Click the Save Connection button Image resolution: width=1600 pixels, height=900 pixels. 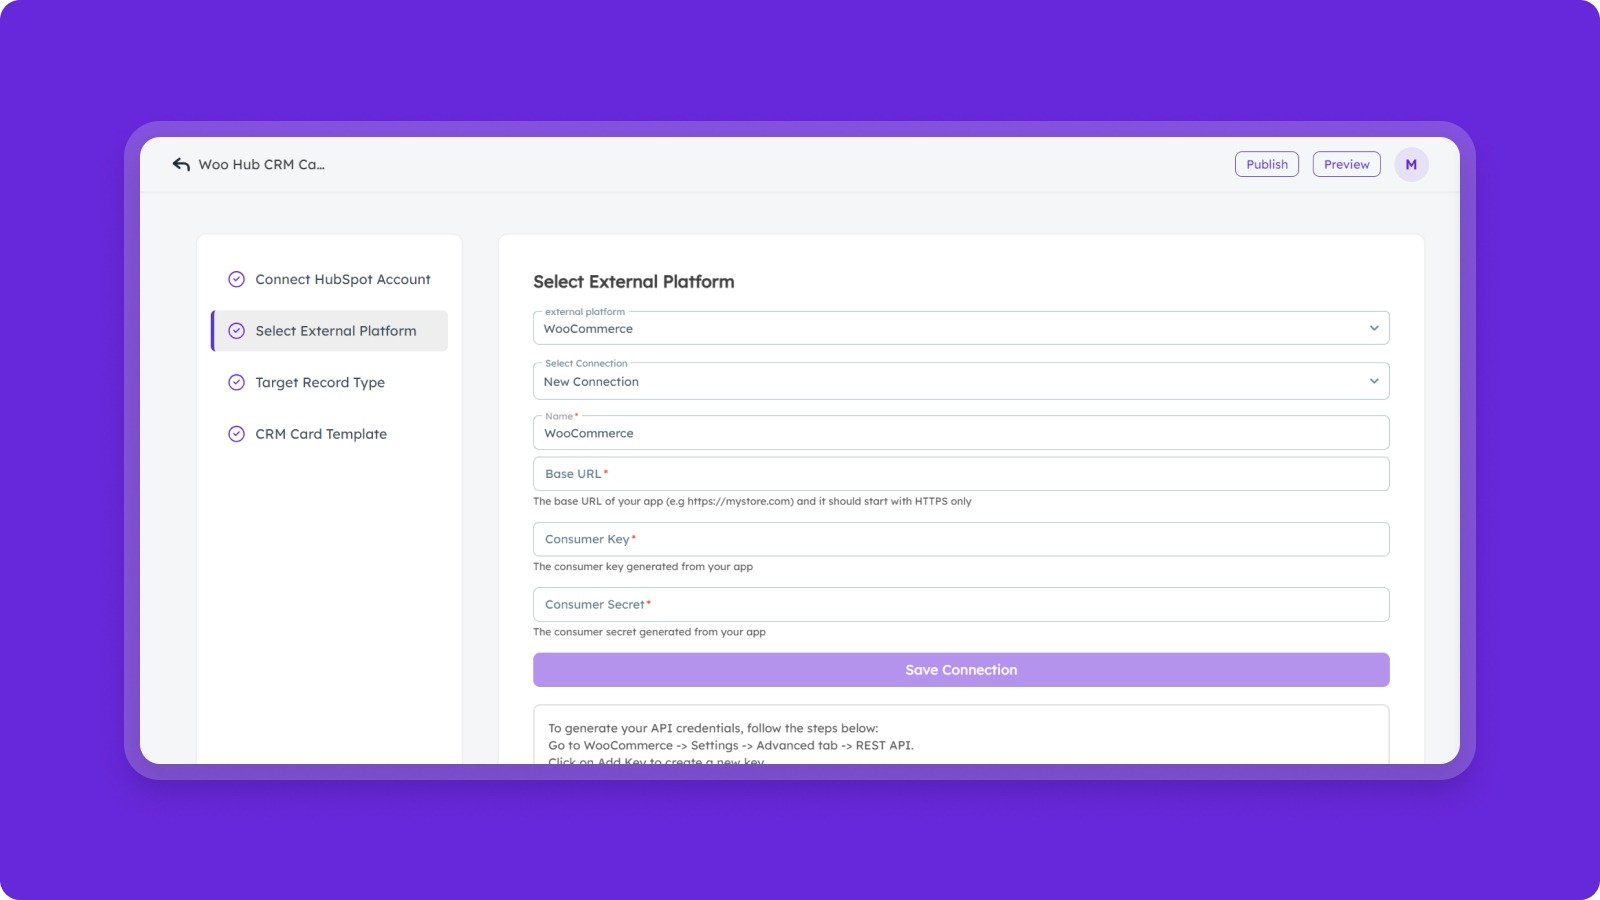pos(960,670)
